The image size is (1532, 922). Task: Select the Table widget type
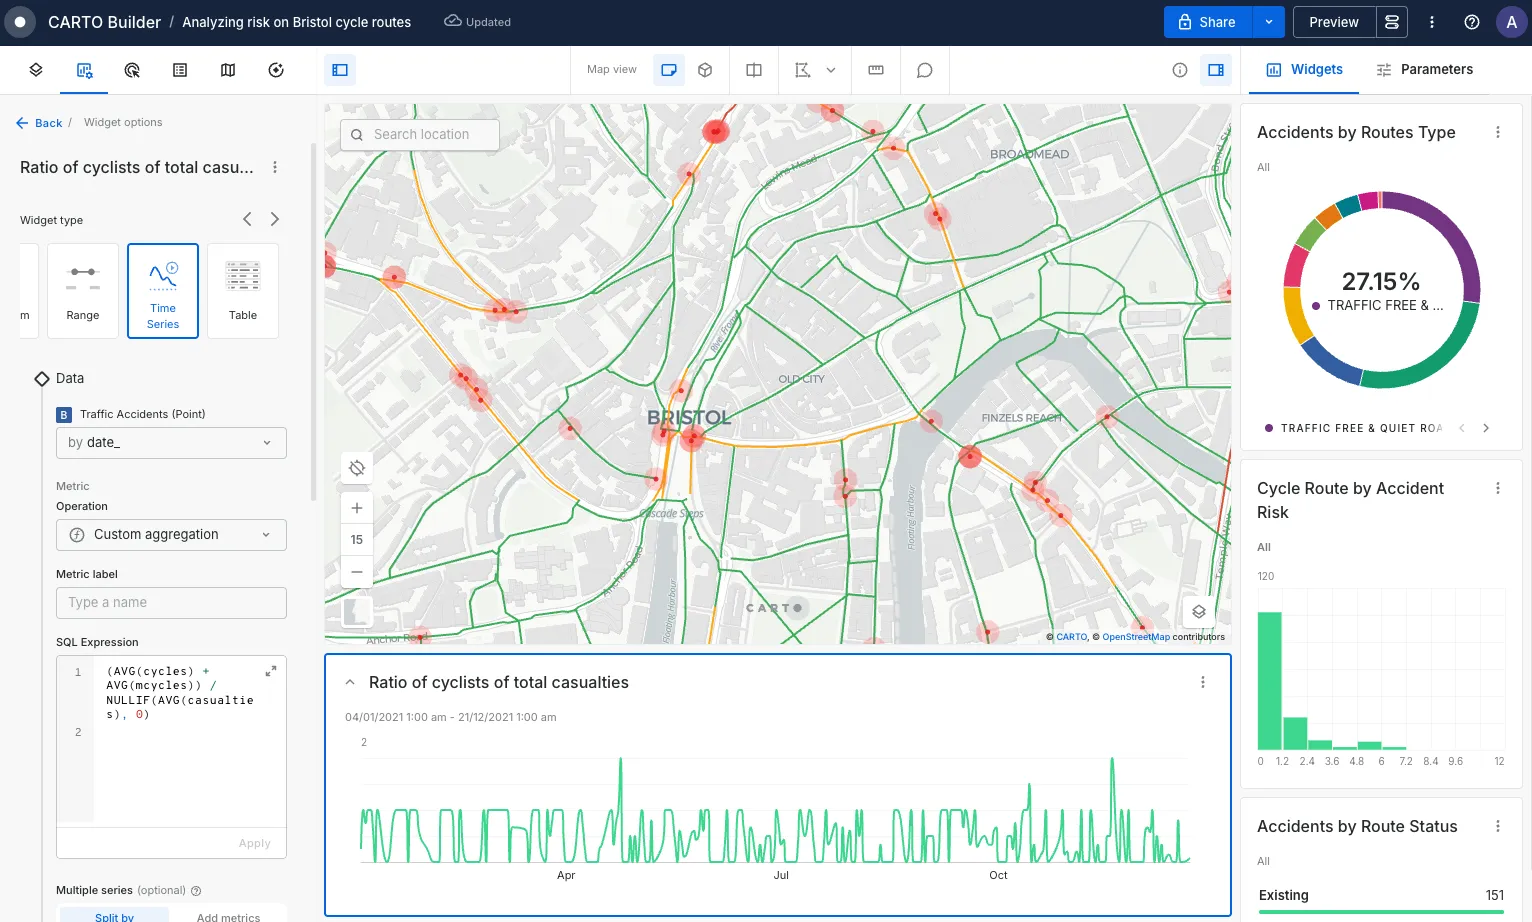click(x=243, y=291)
